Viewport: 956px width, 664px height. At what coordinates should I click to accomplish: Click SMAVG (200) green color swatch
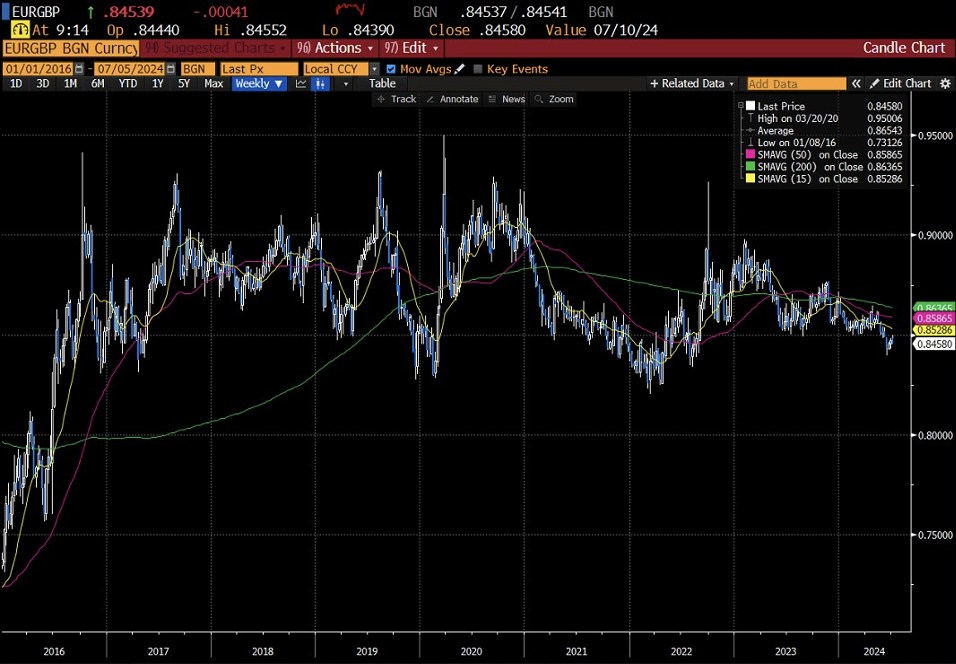pos(751,166)
